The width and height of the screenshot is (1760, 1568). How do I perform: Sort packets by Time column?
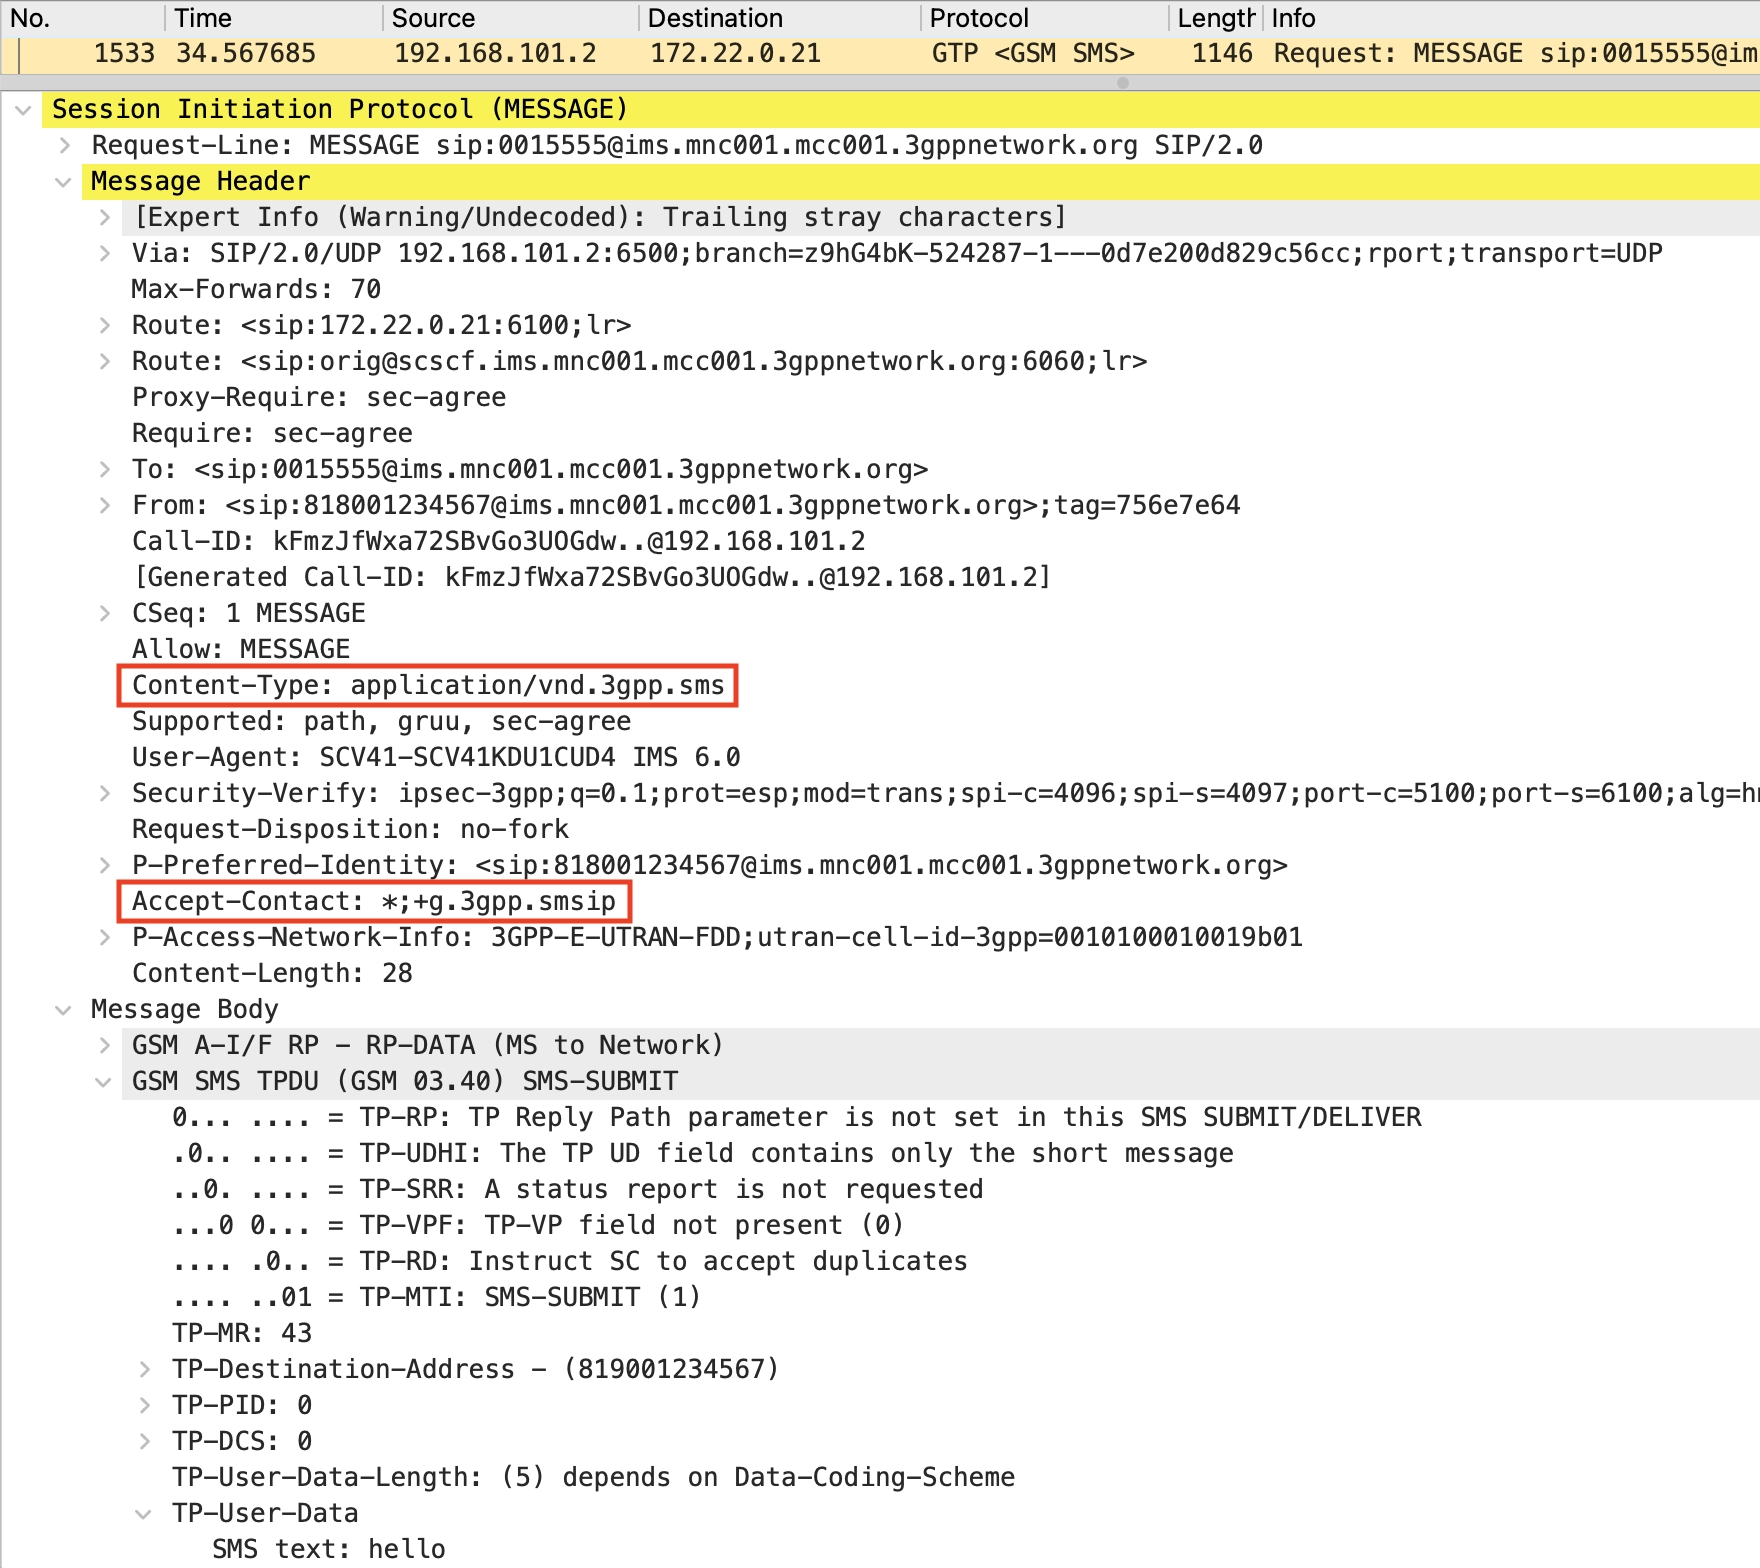pyautogui.click(x=203, y=18)
